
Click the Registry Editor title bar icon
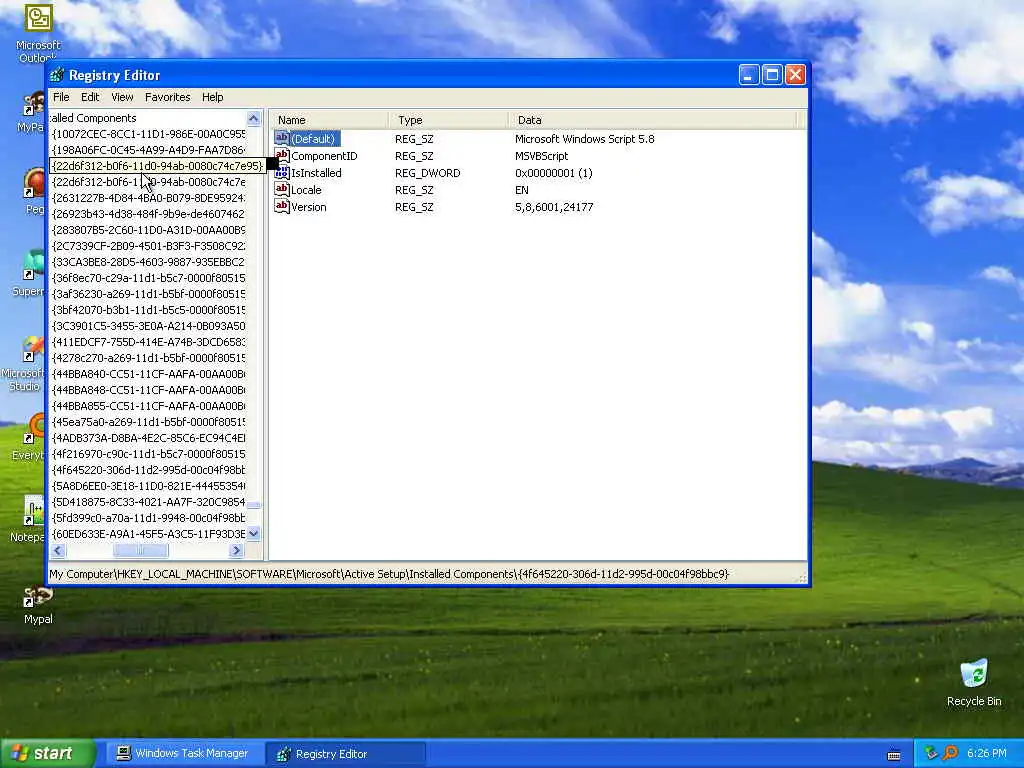(57, 75)
